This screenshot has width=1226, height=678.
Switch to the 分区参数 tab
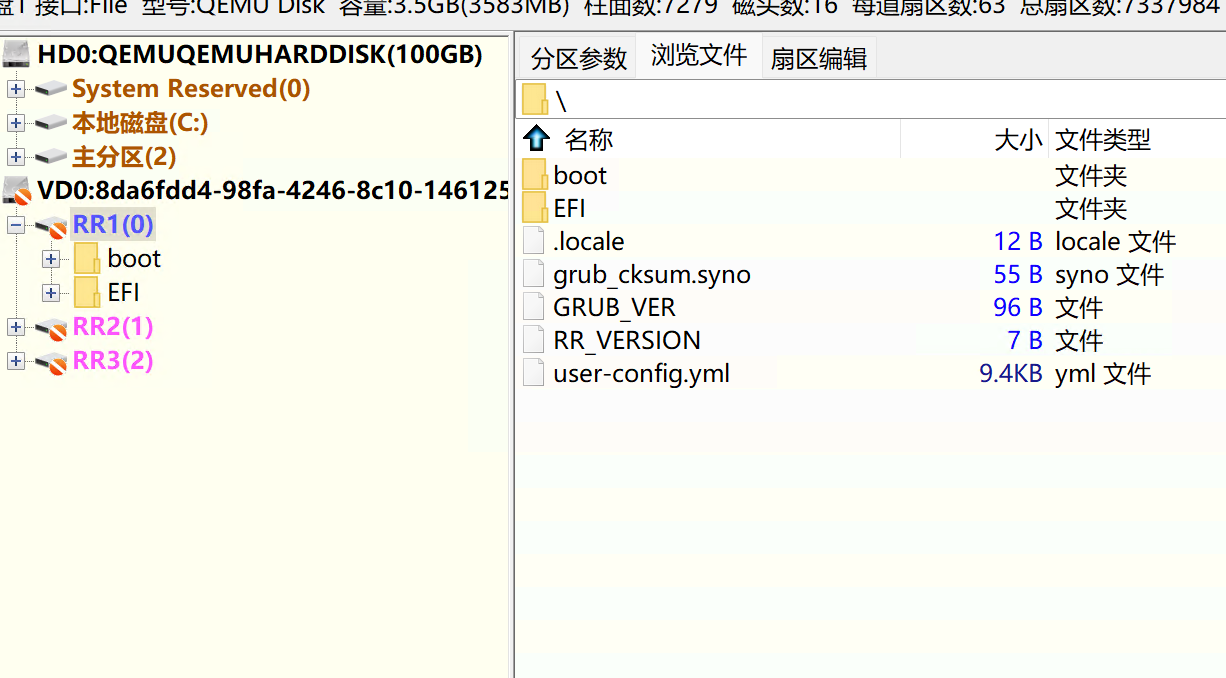[x=579, y=58]
